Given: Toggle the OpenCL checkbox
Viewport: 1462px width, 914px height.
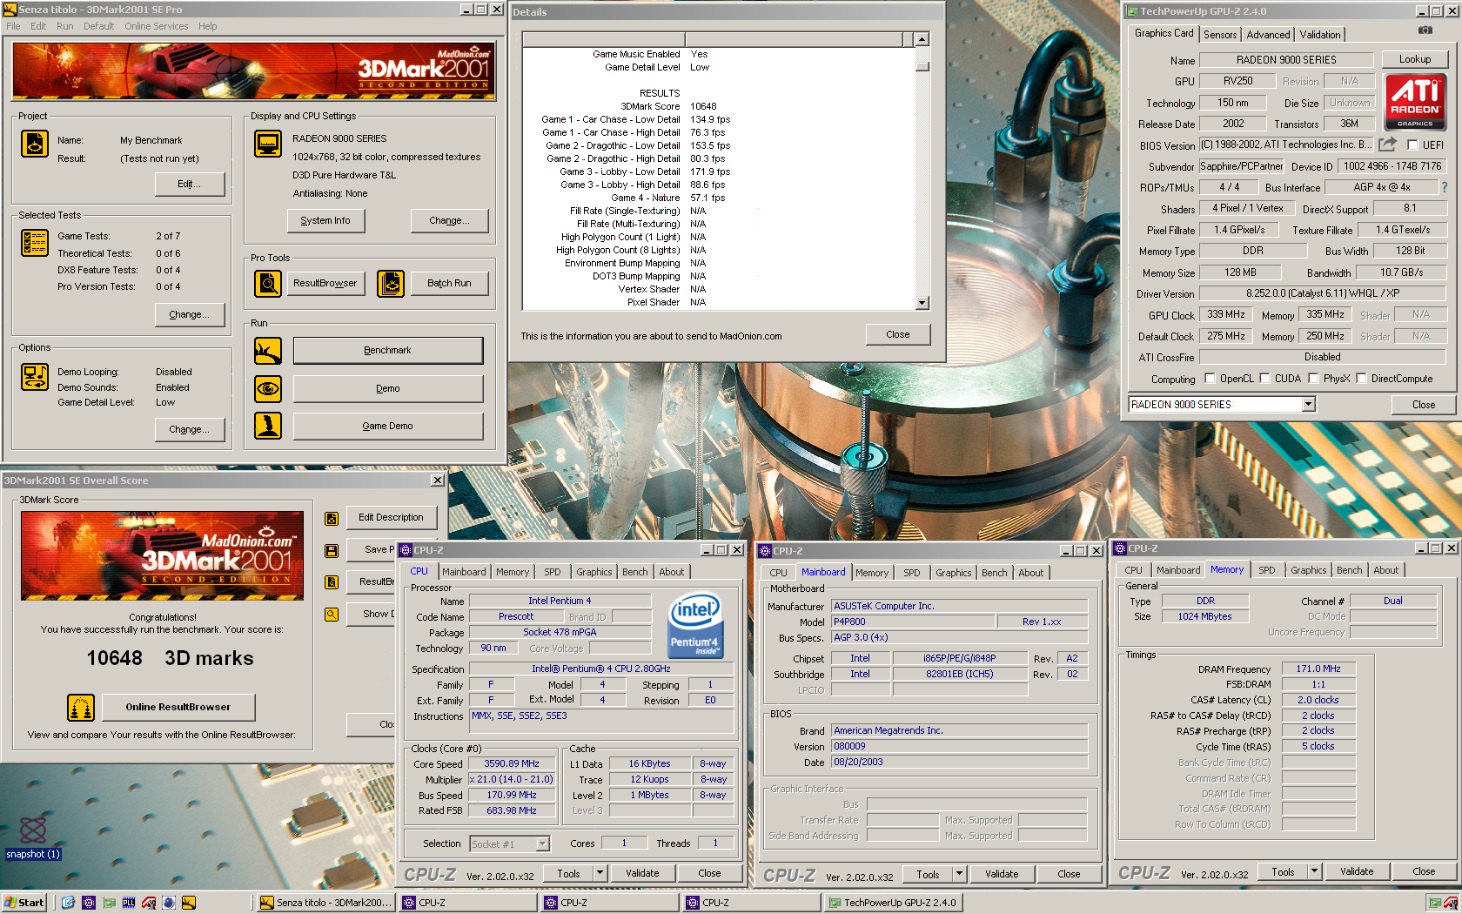Looking at the screenshot, I should click(1210, 378).
